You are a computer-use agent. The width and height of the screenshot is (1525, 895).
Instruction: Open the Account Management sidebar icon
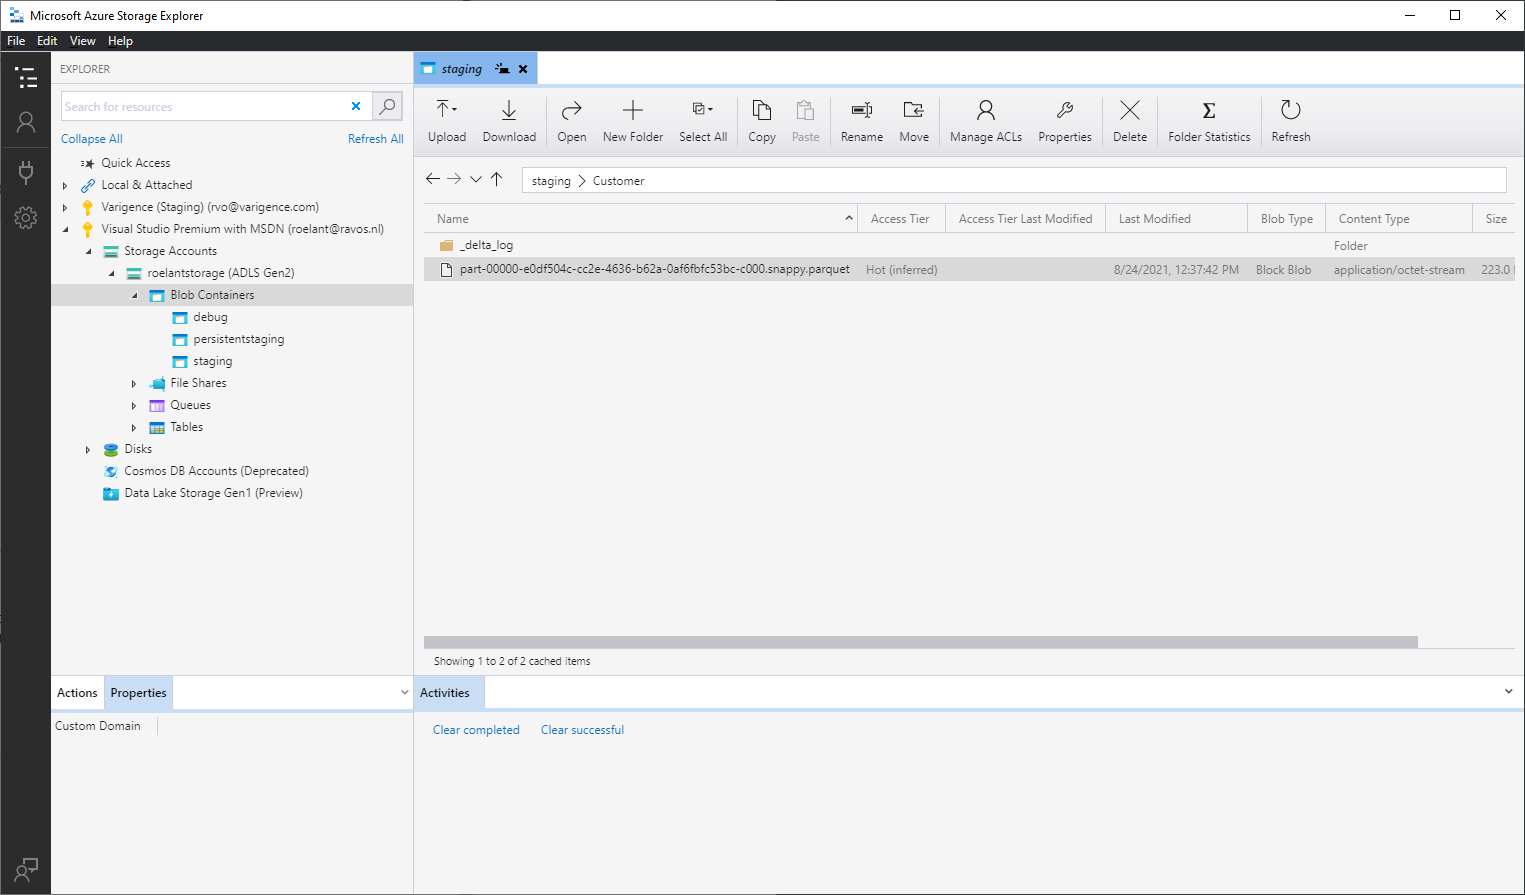pyautogui.click(x=26, y=122)
